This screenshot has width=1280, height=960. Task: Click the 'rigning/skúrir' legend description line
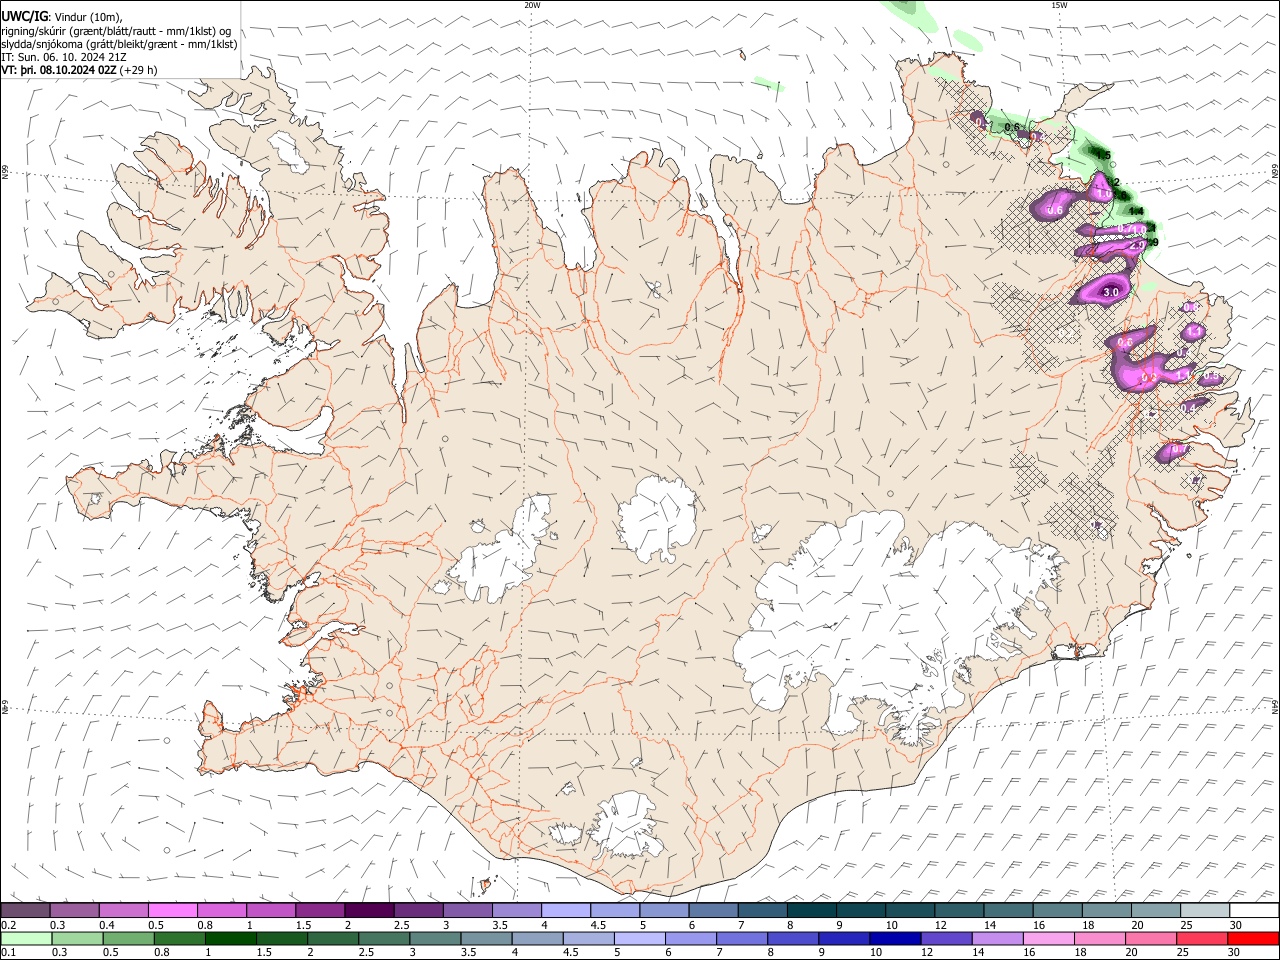coord(116,30)
